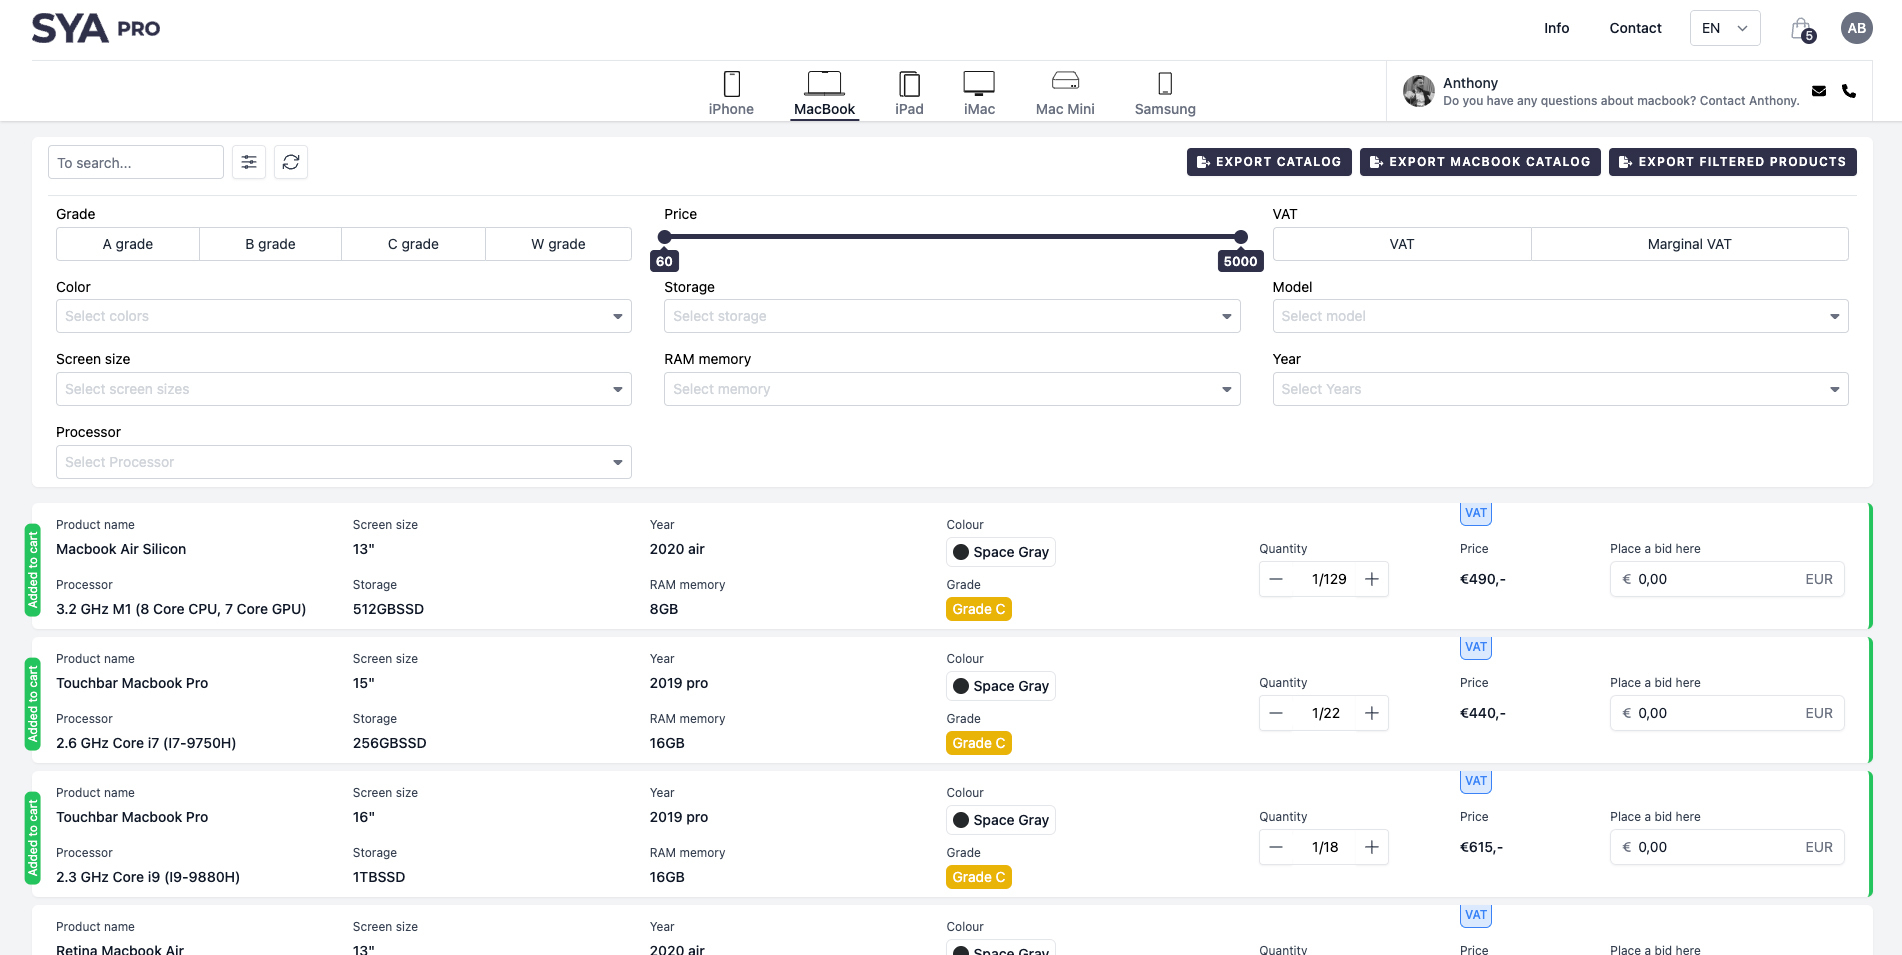Viewport: 1902px width, 955px height.
Task: Click the SYA PRO logo
Action: [x=96, y=28]
